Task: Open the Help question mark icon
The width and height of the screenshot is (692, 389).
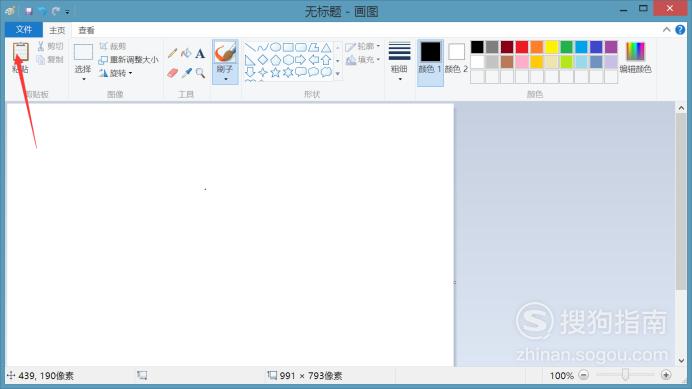Action: coord(680,30)
